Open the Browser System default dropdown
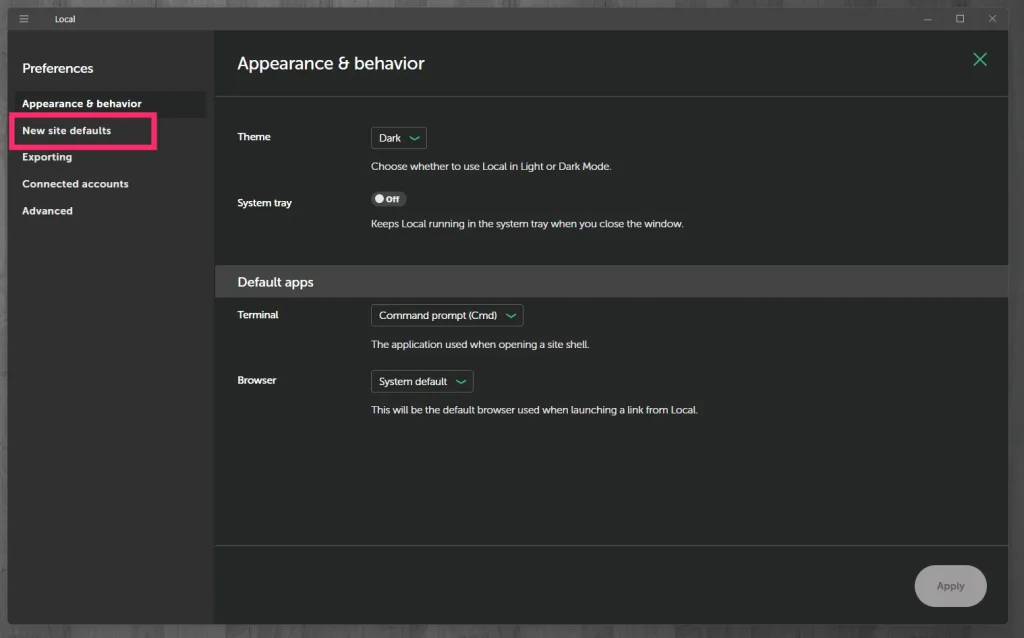Image resolution: width=1024 pixels, height=638 pixels. [422, 381]
